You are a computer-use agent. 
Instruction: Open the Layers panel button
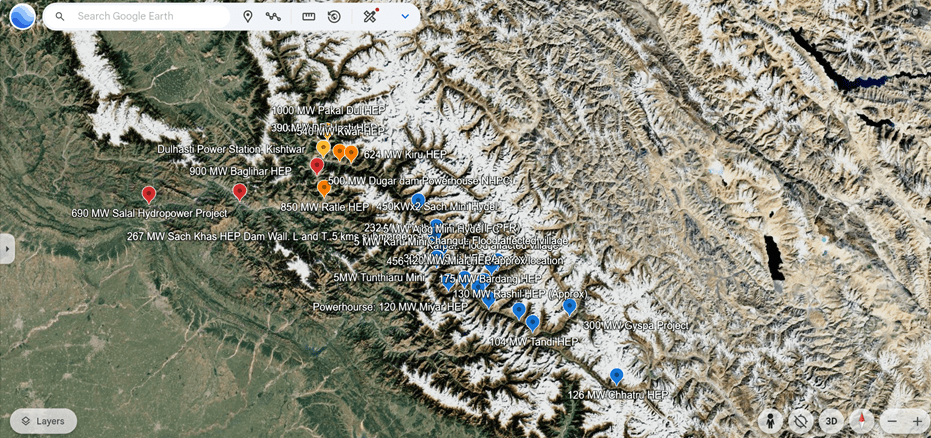point(43,421)
